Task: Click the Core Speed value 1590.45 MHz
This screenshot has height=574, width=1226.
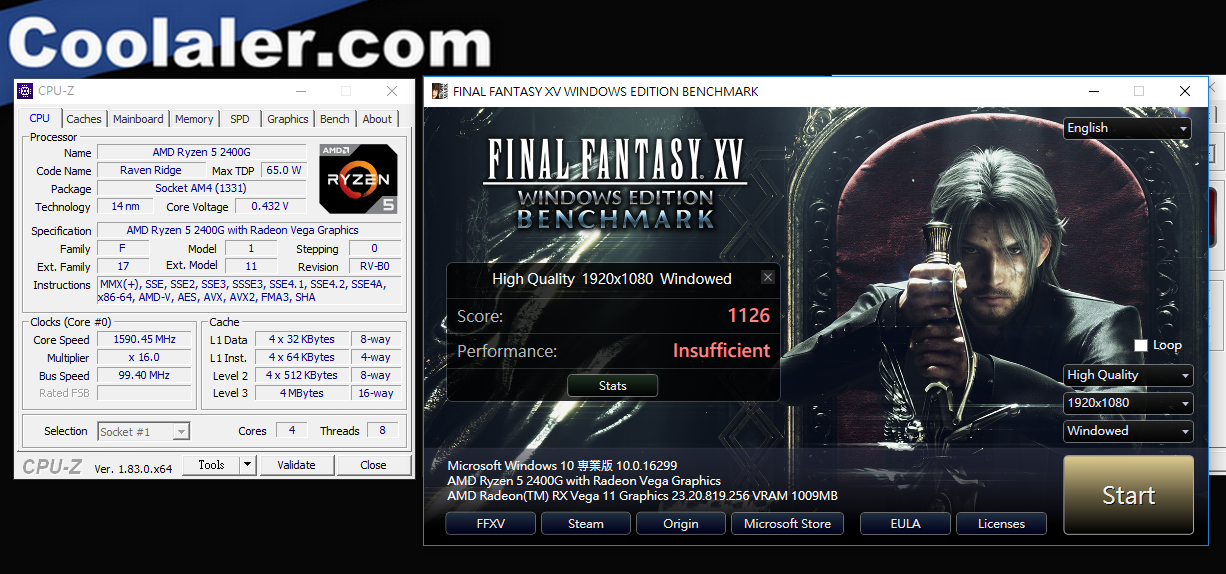Action: tap(144, 340)
